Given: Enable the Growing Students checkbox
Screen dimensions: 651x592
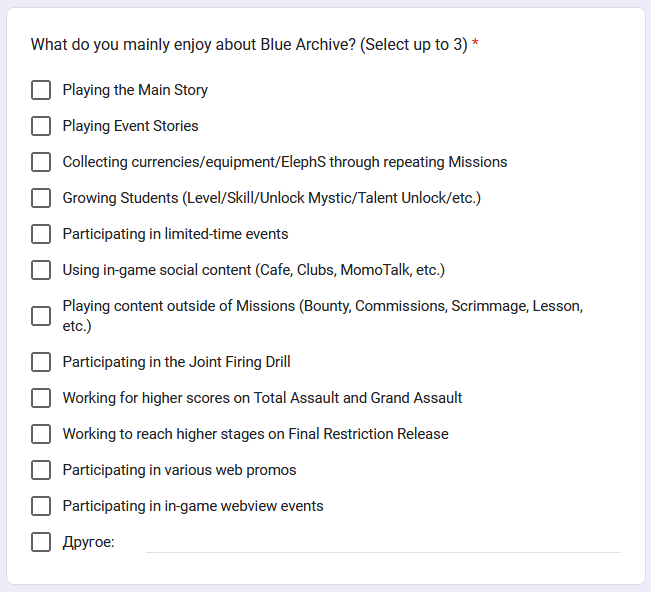Looking at the screenshot, I should pos(41,198).
